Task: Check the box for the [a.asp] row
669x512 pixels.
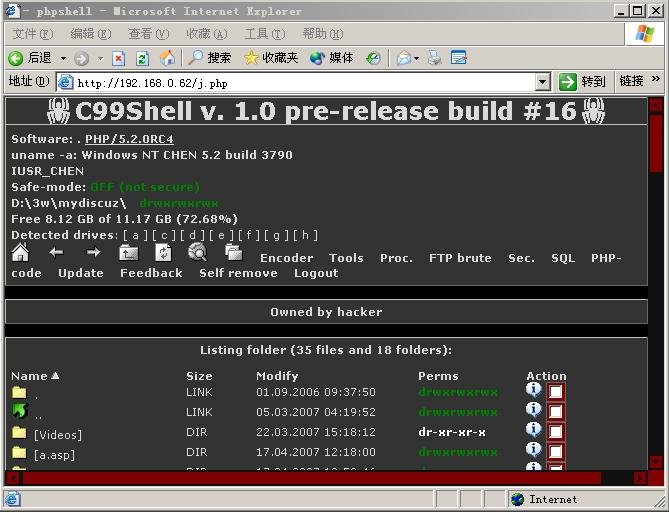Action: 556,451
